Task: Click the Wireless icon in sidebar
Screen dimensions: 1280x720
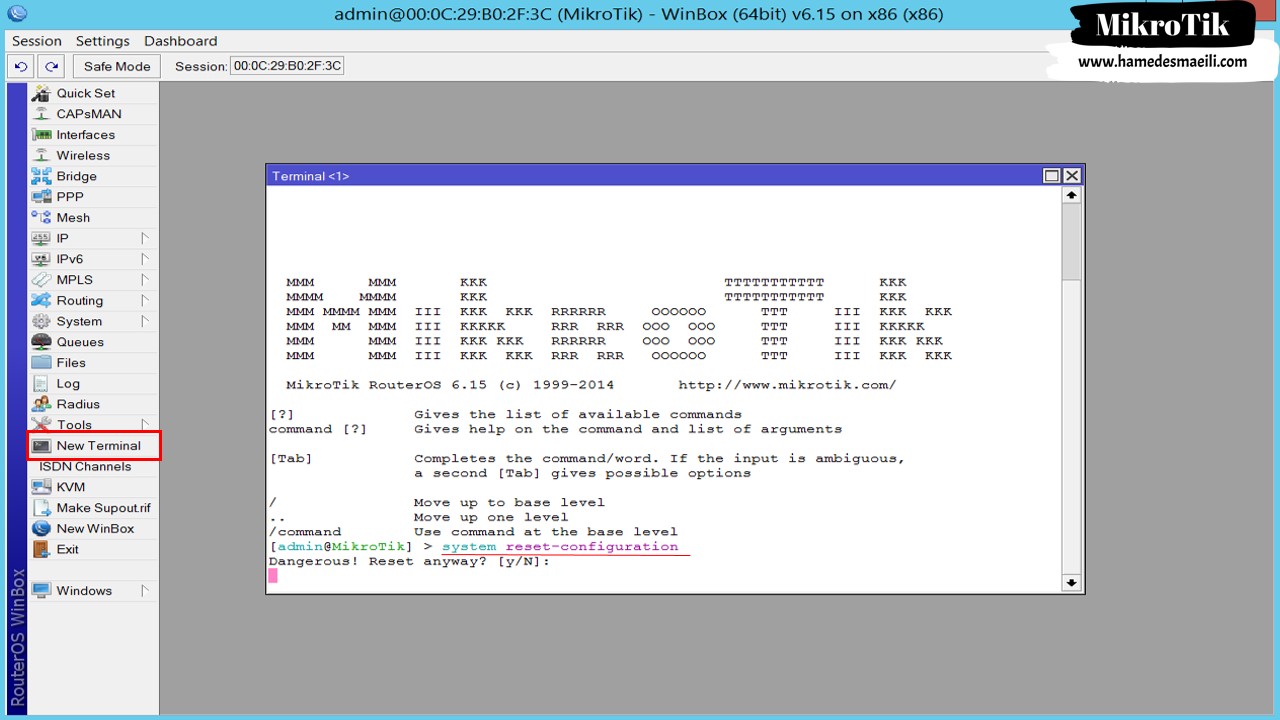Action: point(41,155)
